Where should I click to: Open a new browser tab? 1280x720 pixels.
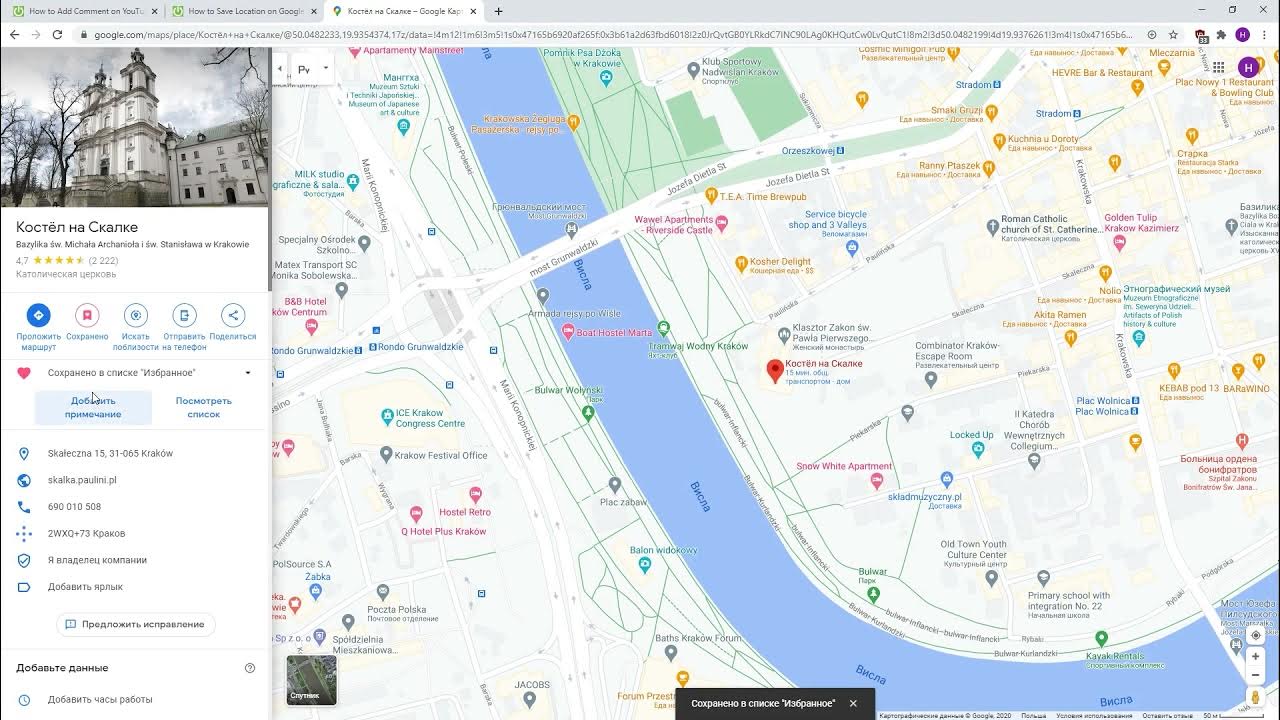click(x=498, y=11)
